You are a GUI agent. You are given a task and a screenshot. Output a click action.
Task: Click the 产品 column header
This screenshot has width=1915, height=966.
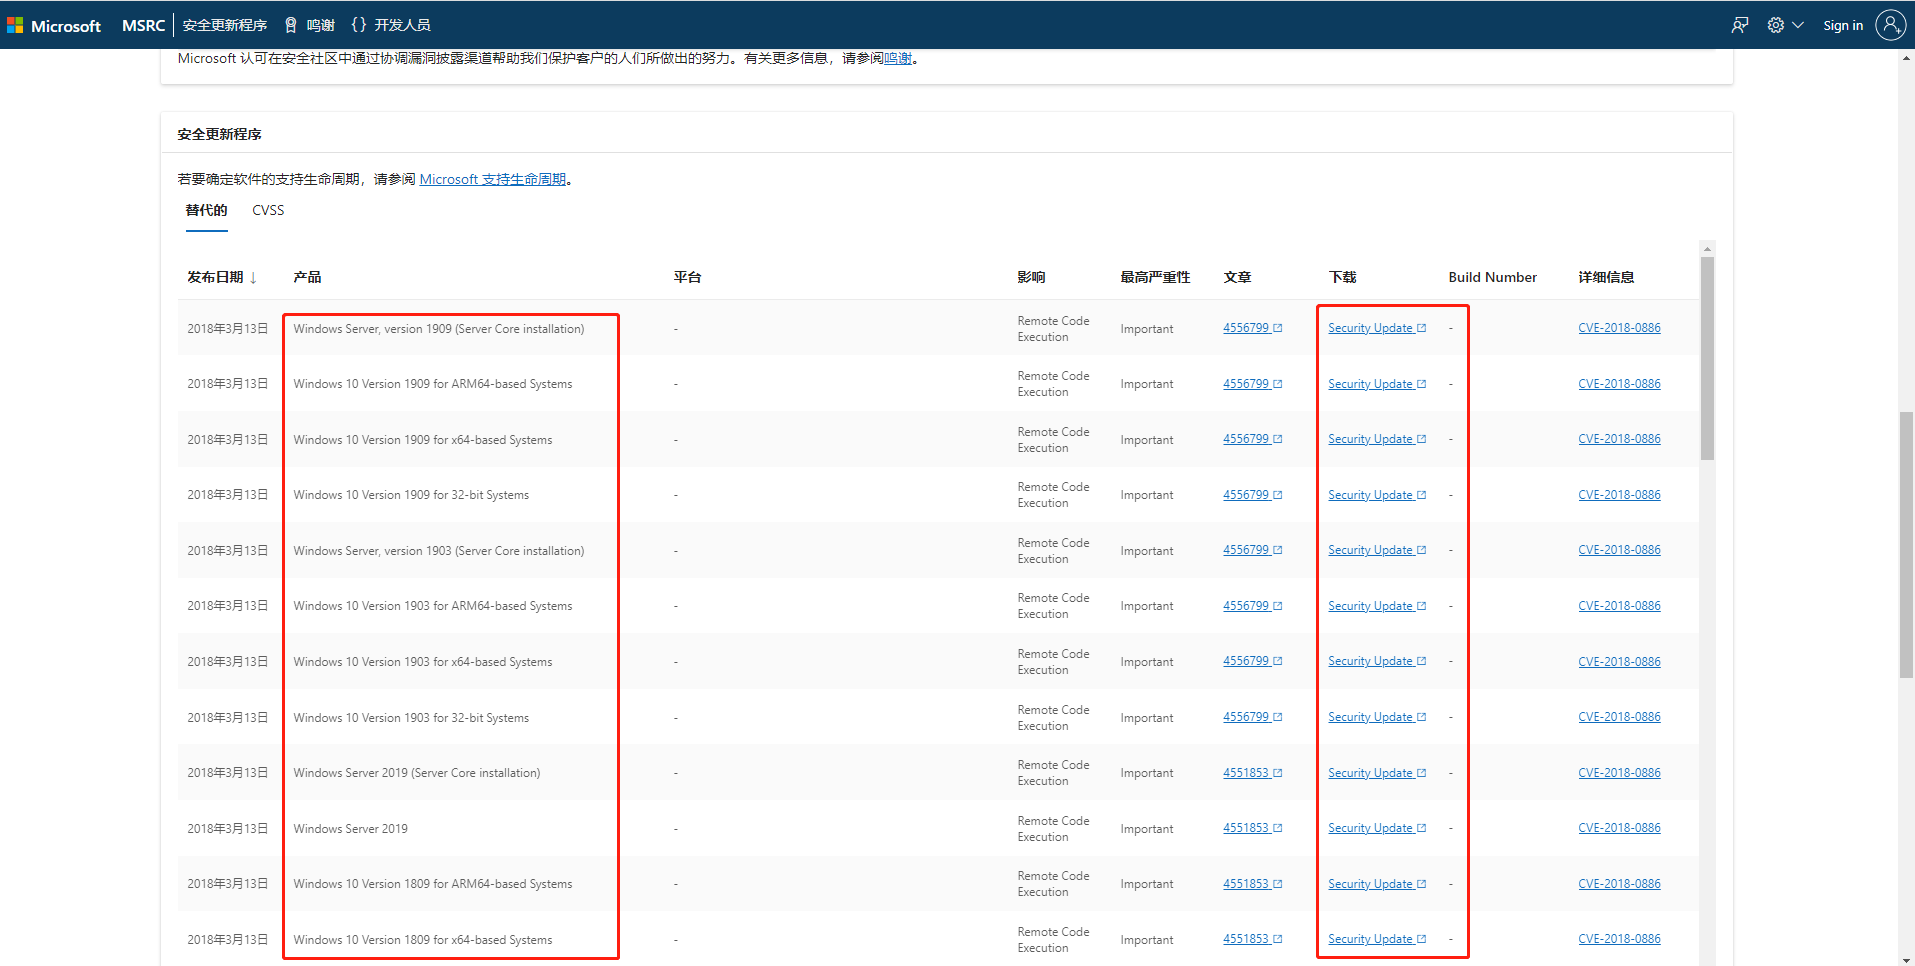(x=307, y=278)
